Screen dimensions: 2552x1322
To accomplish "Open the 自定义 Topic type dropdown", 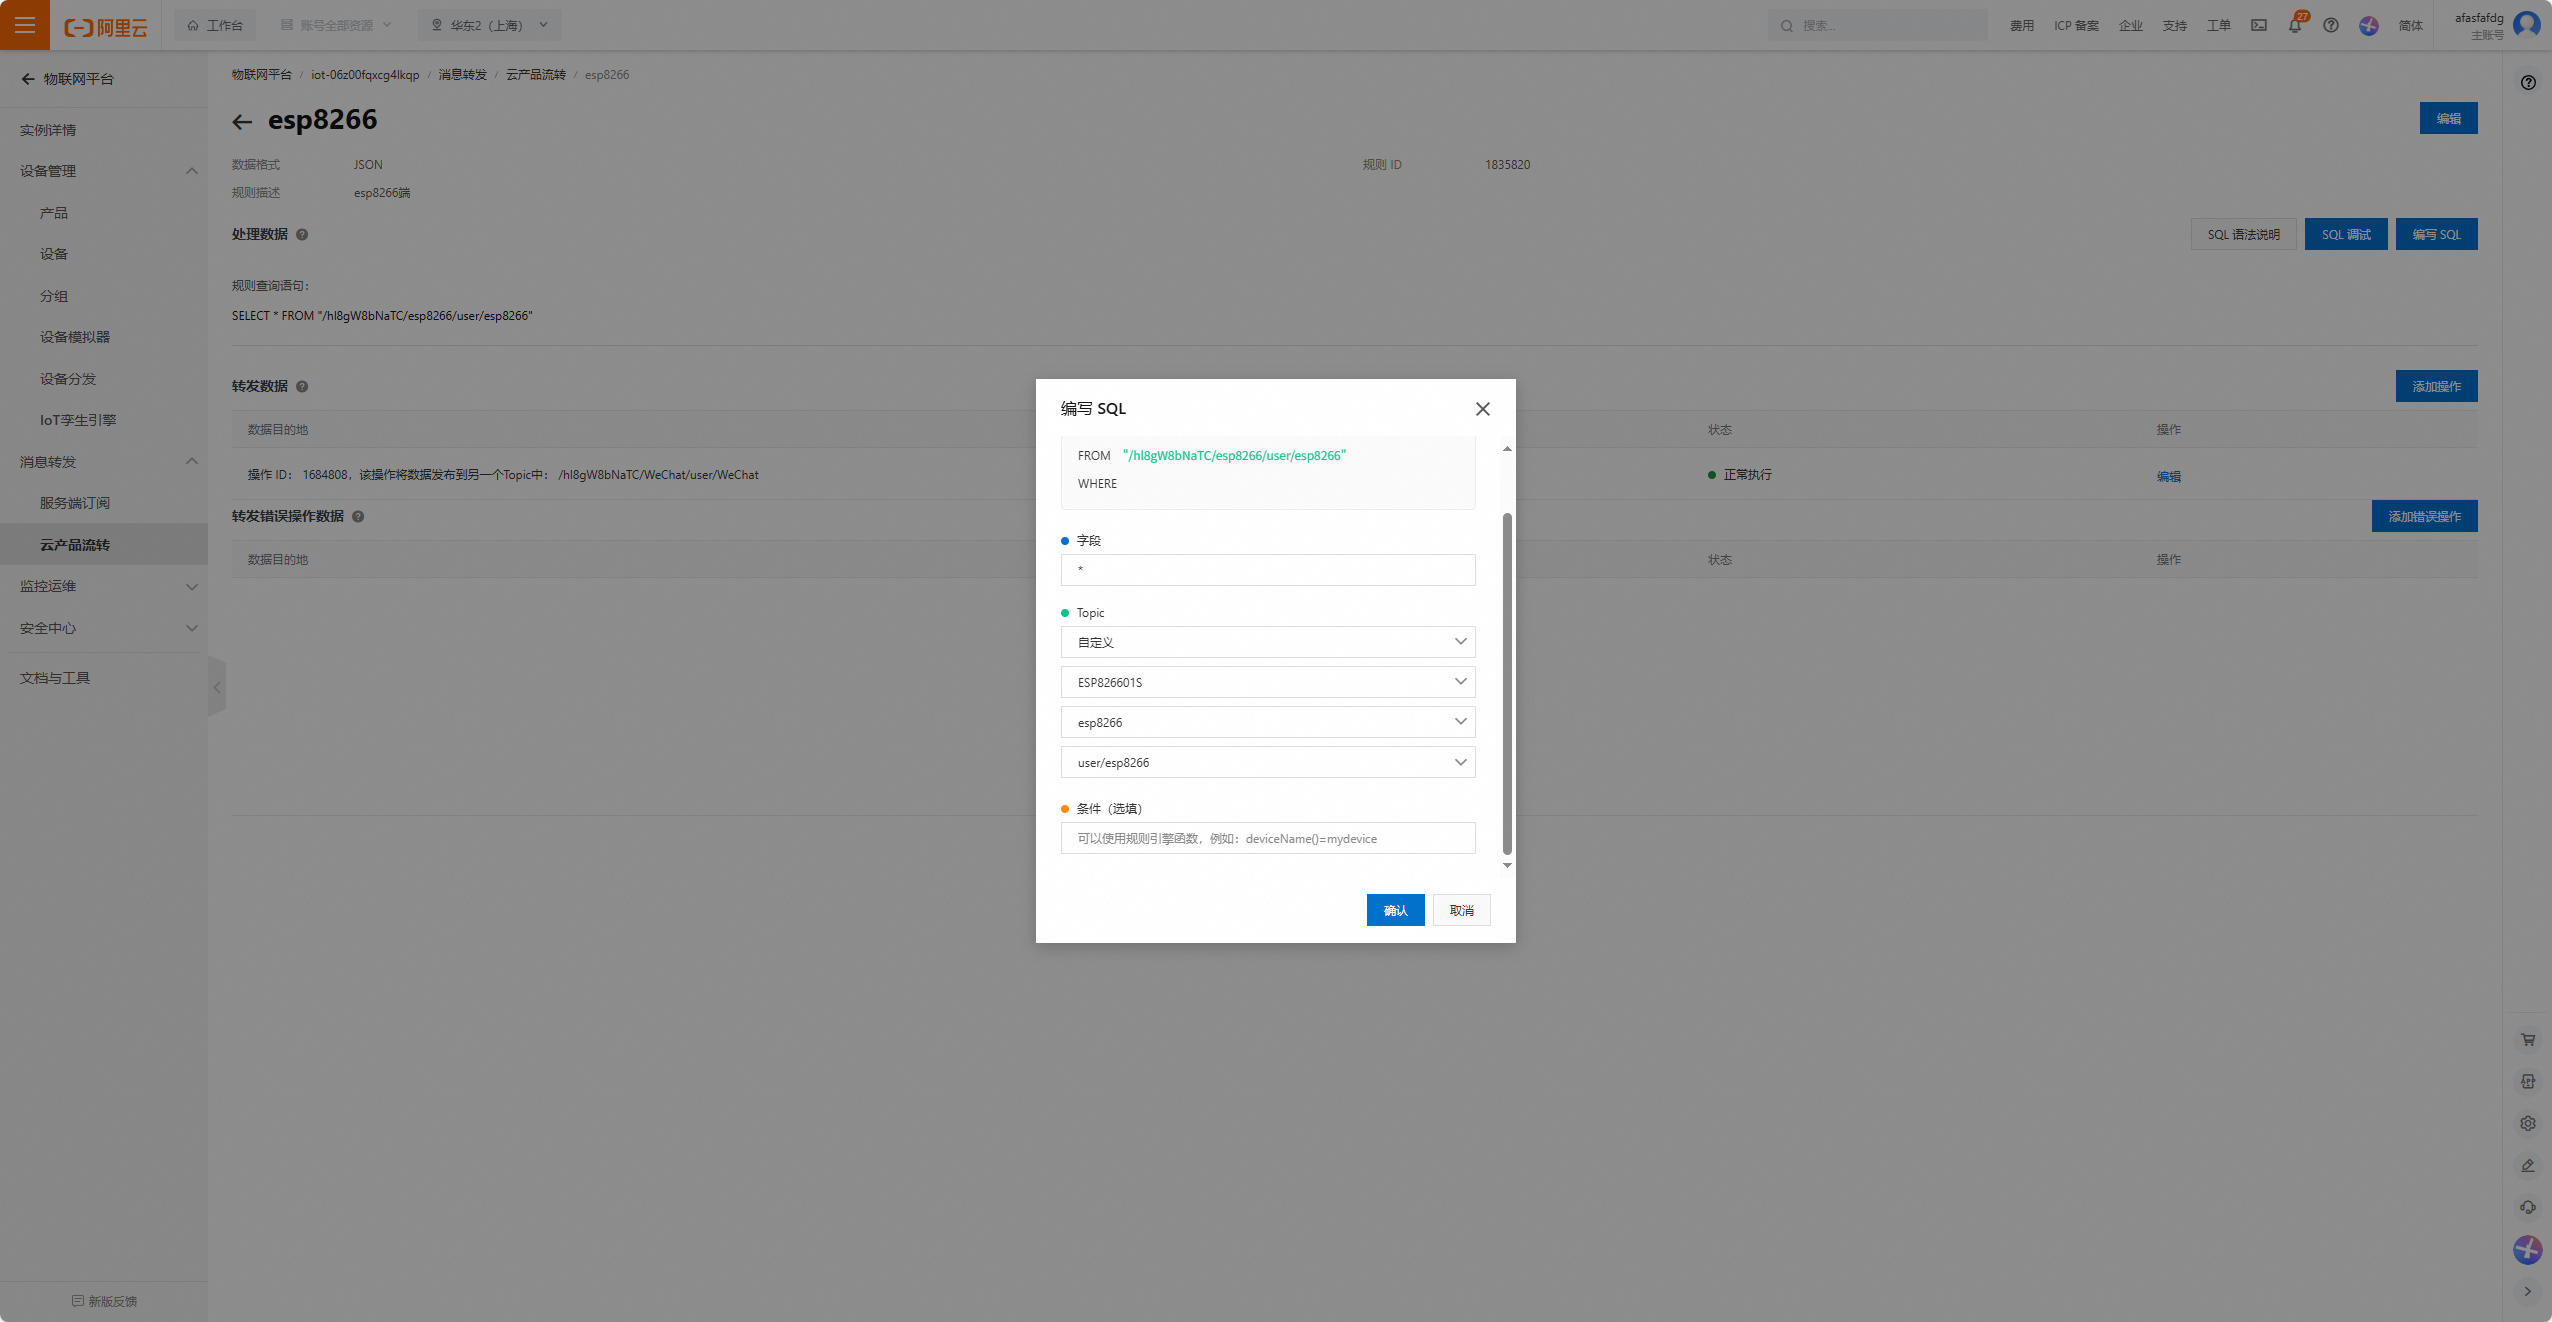I will click(x=1267, y=642).
